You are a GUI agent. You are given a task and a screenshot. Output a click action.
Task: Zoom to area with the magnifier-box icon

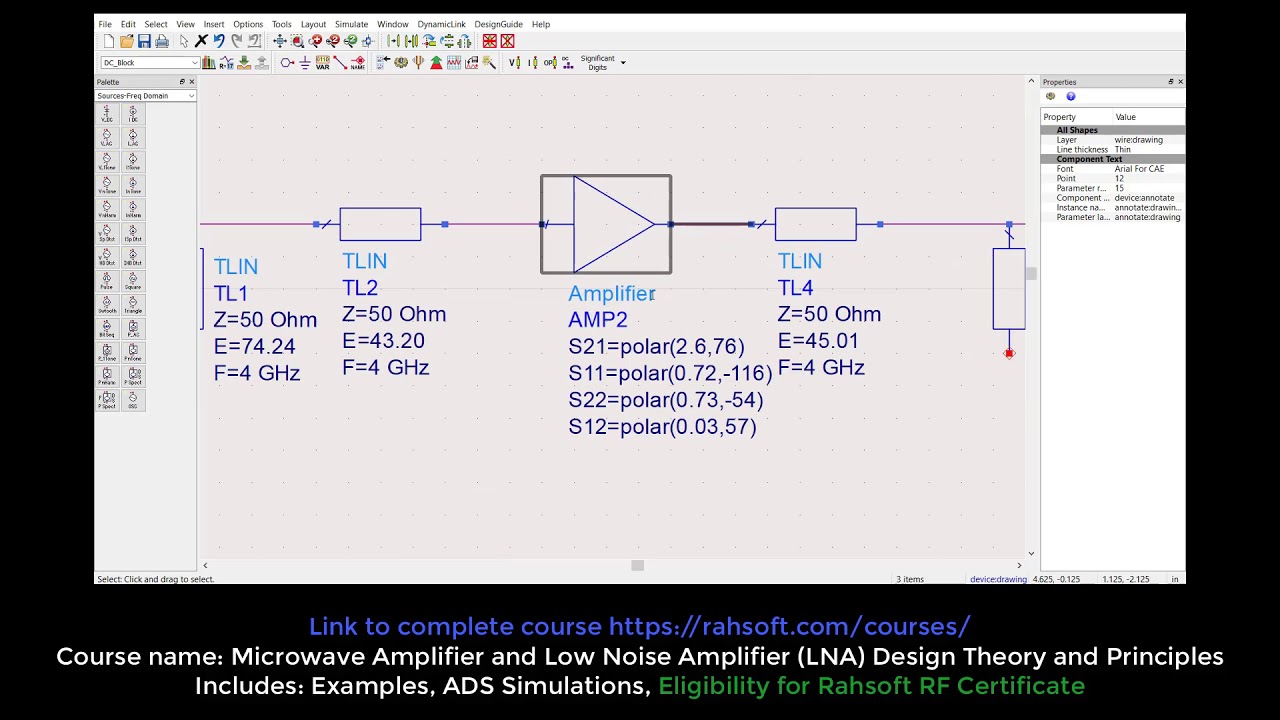(297, 41)
